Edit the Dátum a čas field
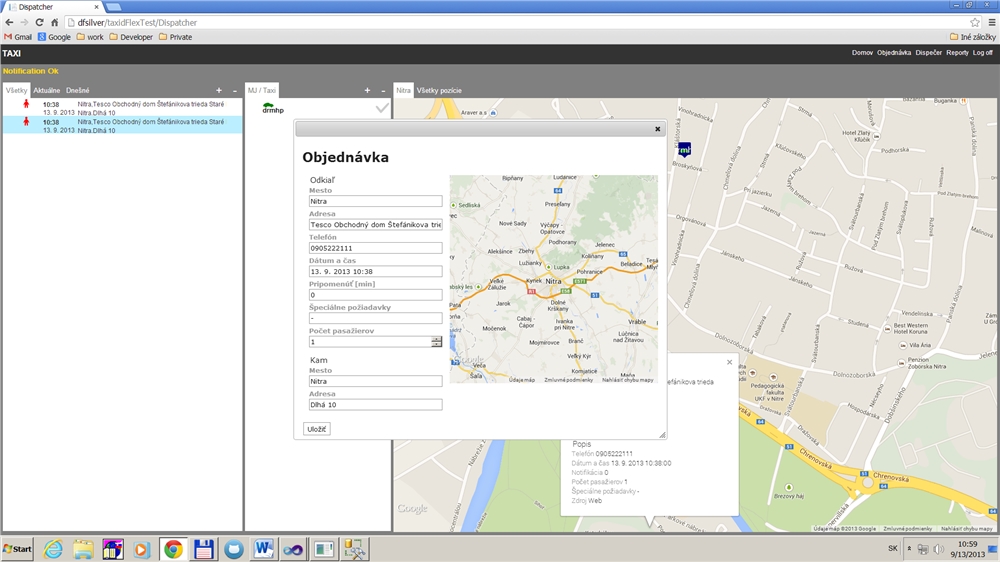The width and height of the screenshot is (1000, 562). [375, 271]
